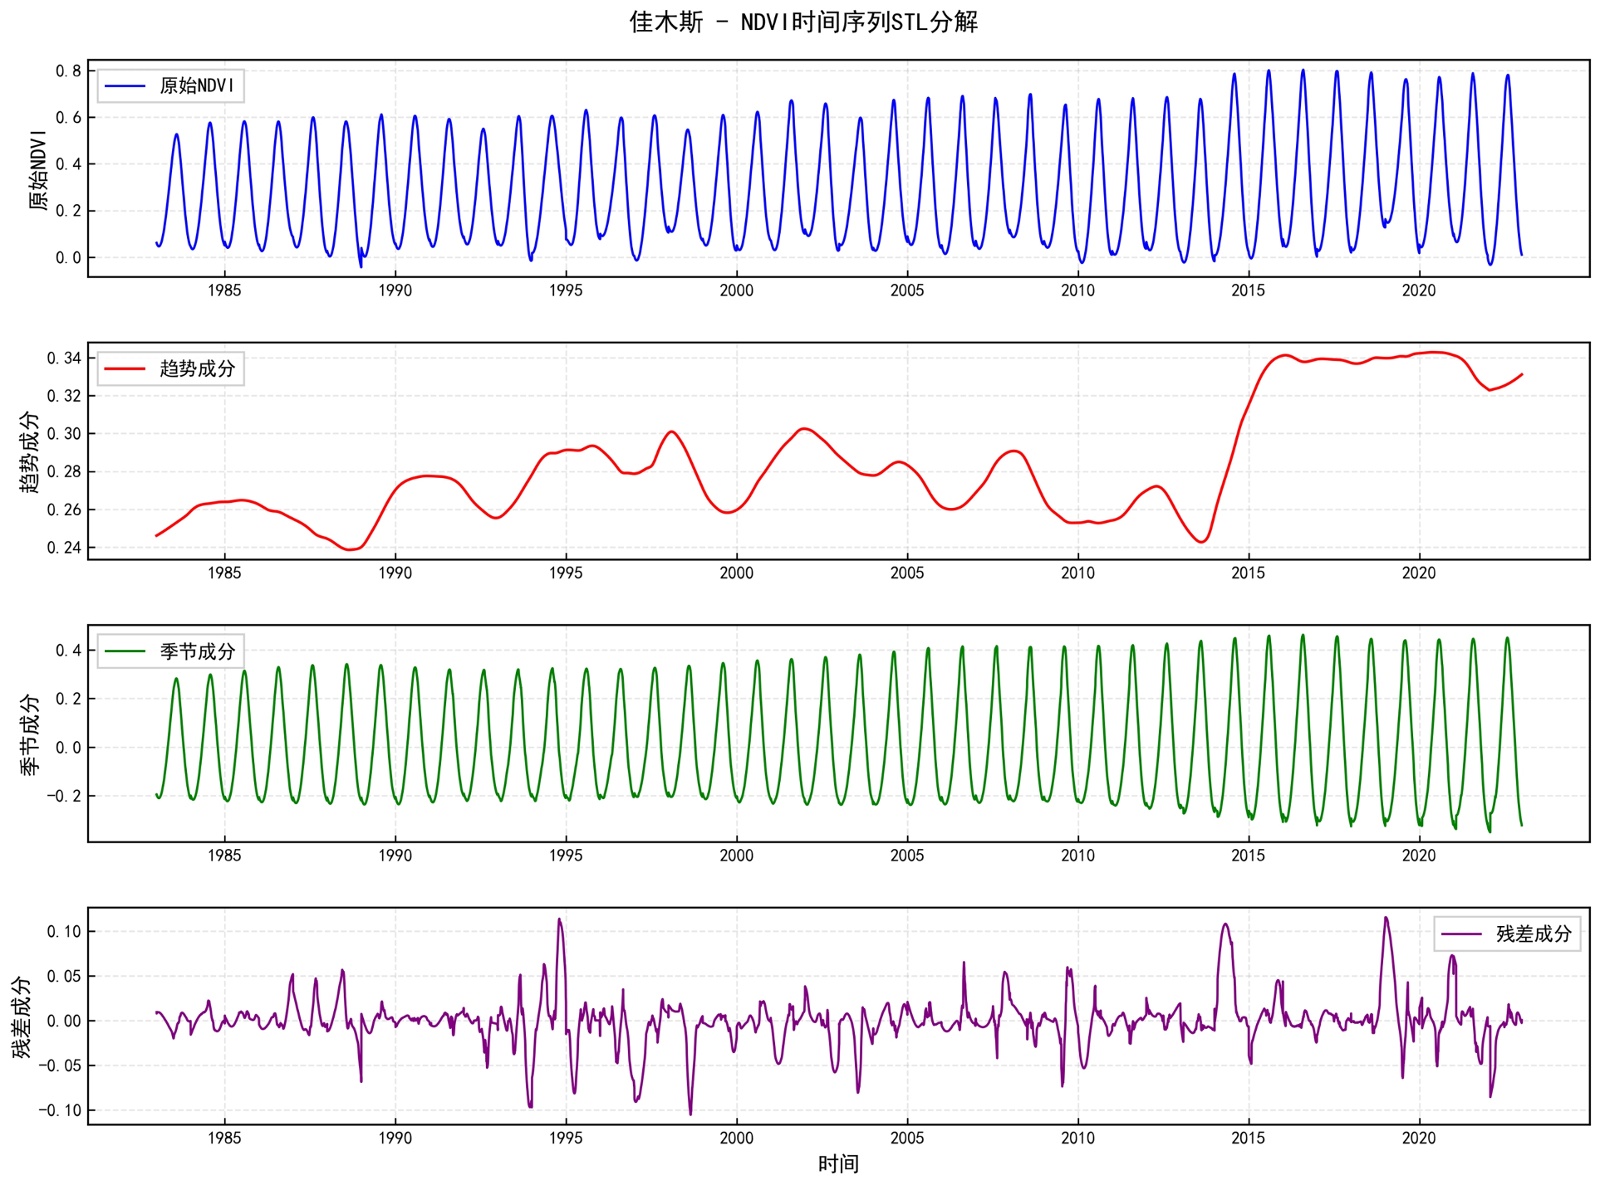The width and height of the screenshot is (1600, 1180).
Task: Click the green legend line sample for 季节成分
Action: point(125,652)
